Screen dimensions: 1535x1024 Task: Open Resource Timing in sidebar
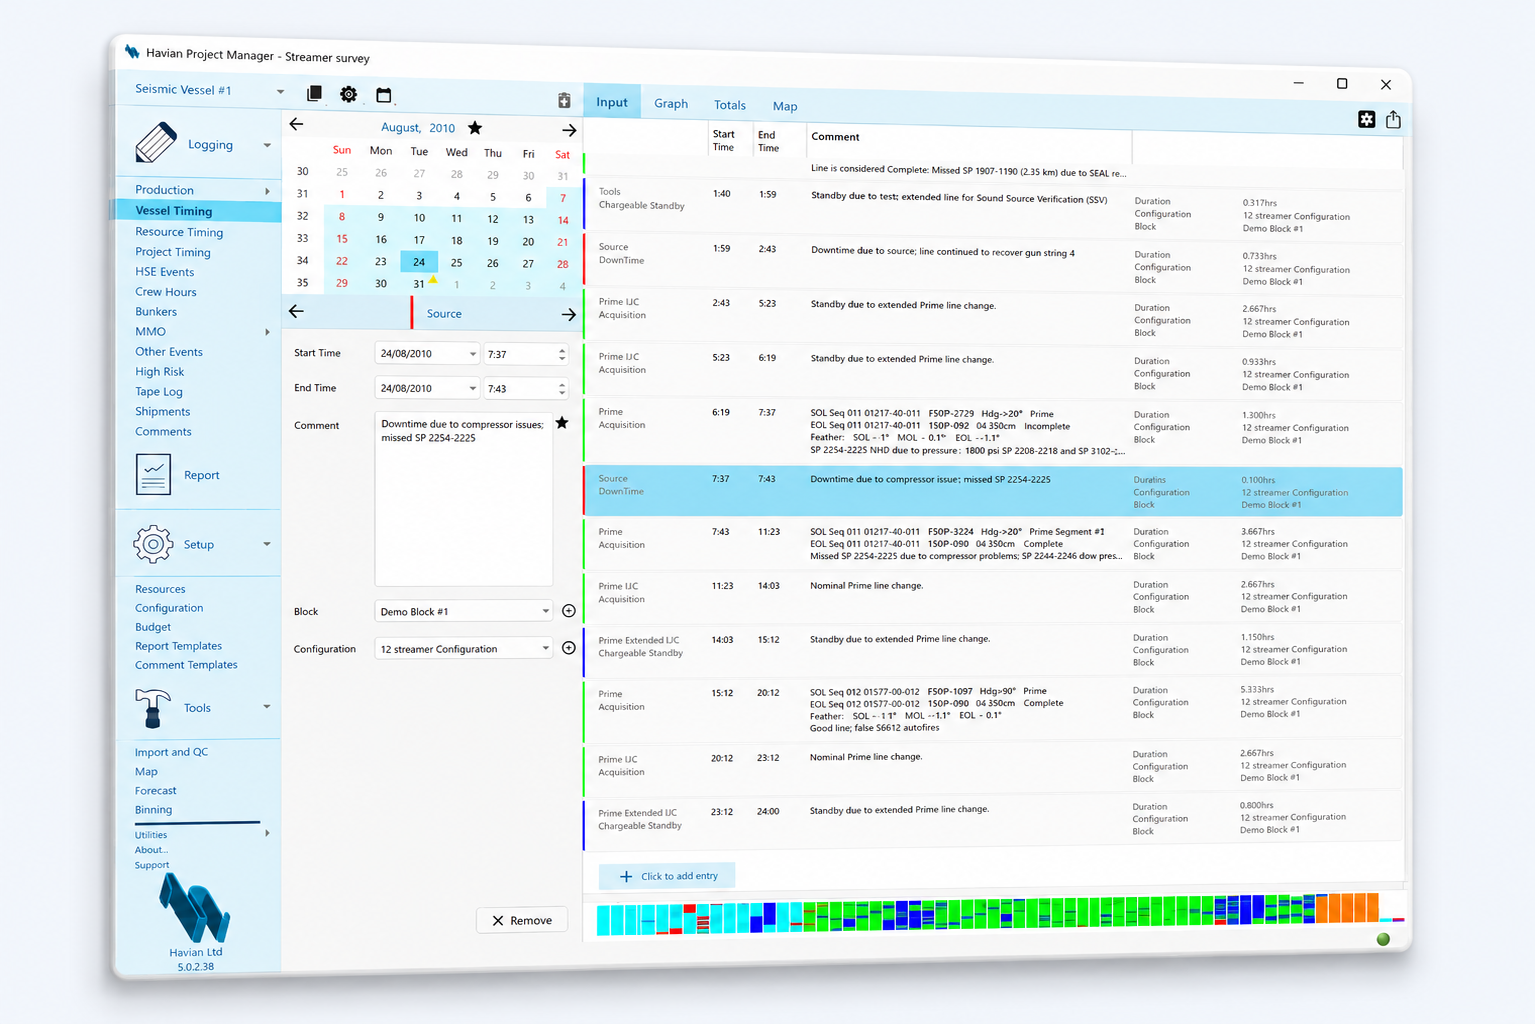[x=179, y=232]
